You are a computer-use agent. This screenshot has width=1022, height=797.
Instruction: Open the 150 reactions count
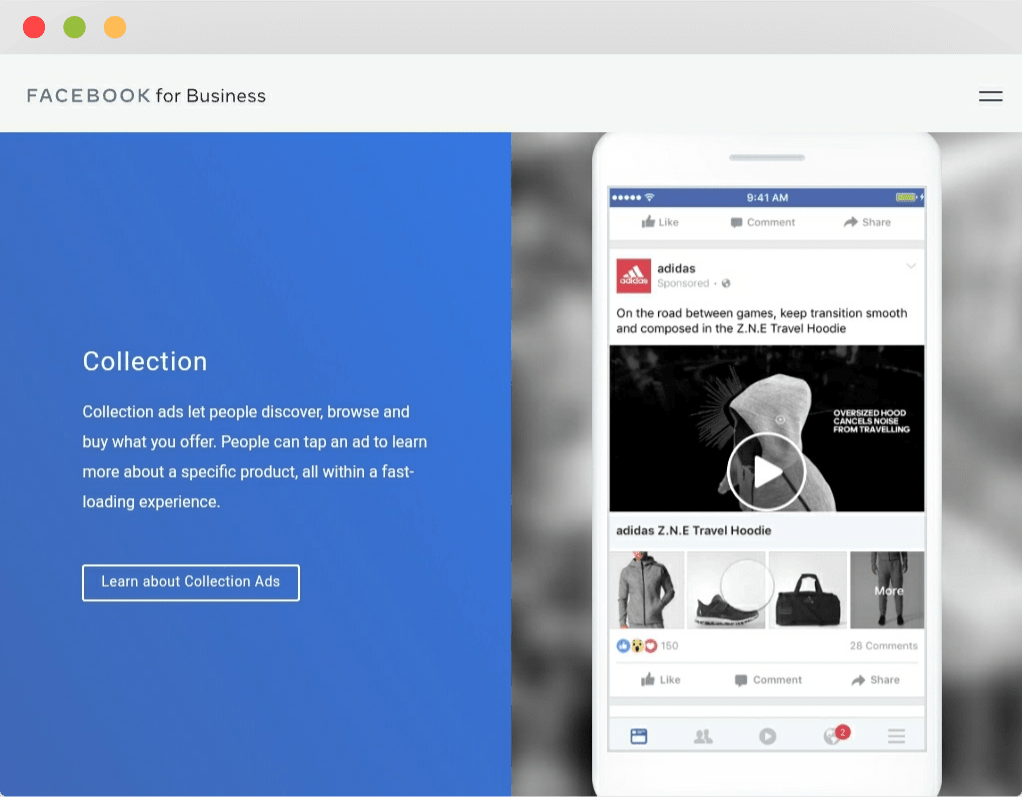(x=669, y=646)
